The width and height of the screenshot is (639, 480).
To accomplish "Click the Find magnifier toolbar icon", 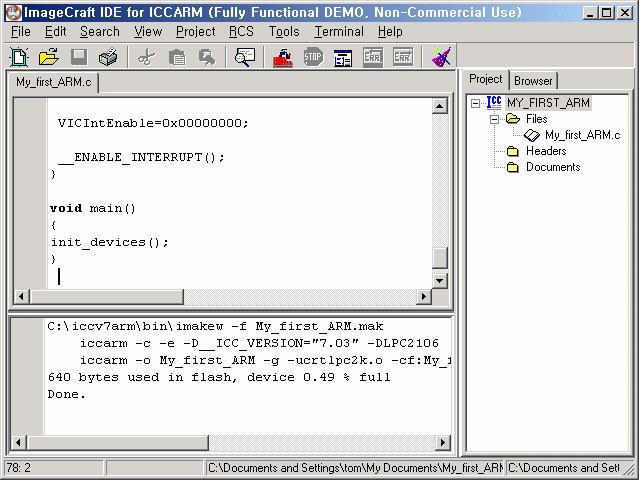I will click(x=245, y=57).
